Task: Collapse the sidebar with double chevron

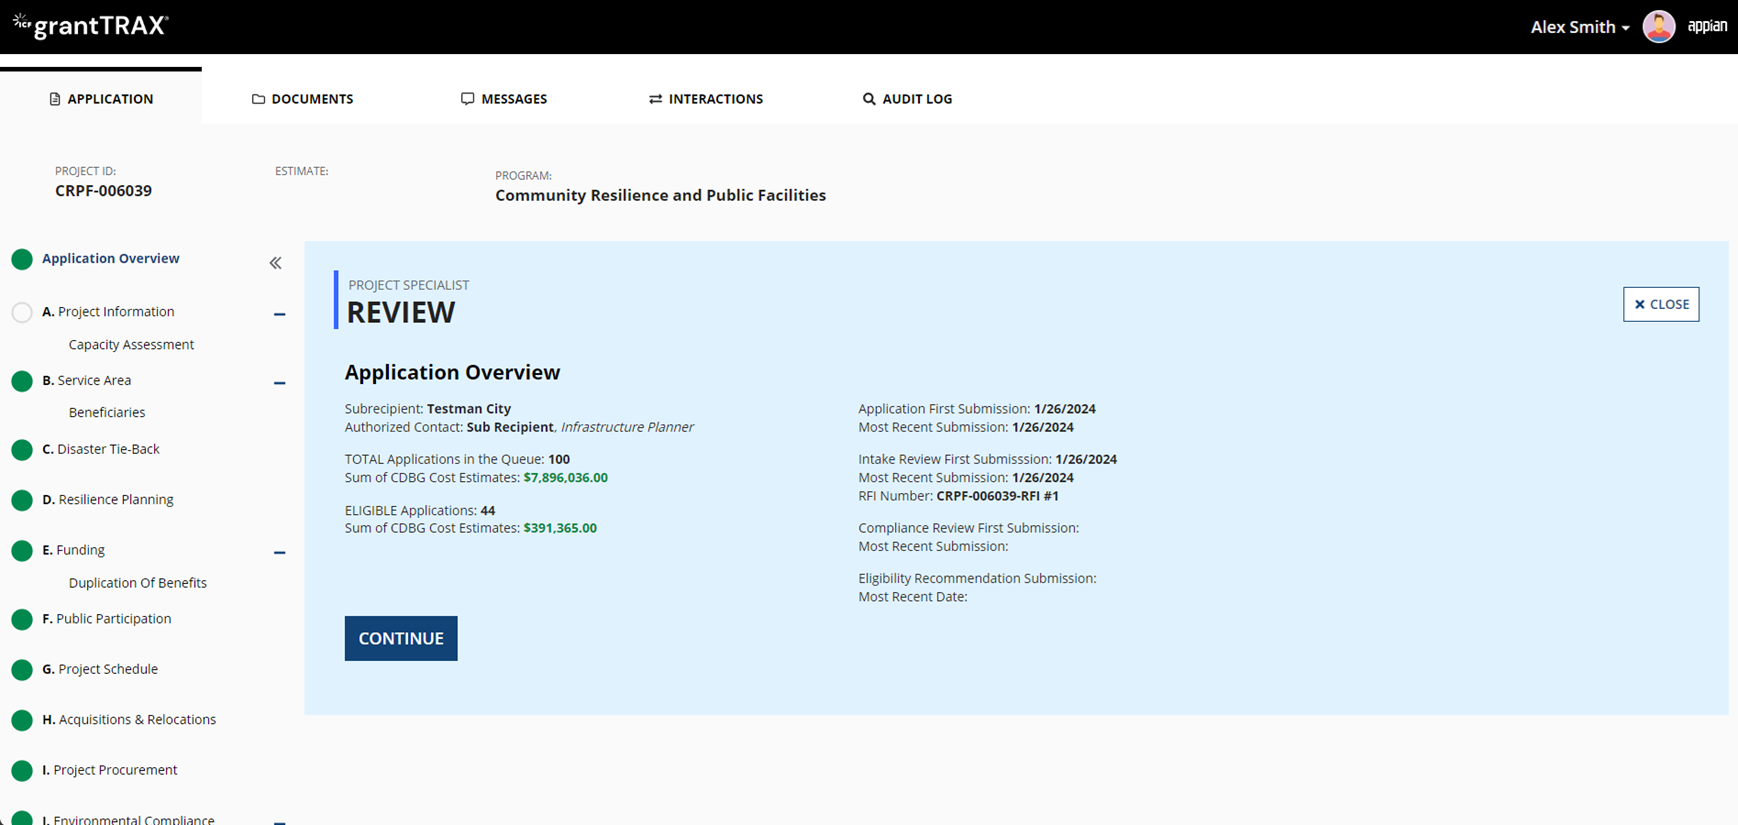Action: pyautogui.click(x=275, y=263)
